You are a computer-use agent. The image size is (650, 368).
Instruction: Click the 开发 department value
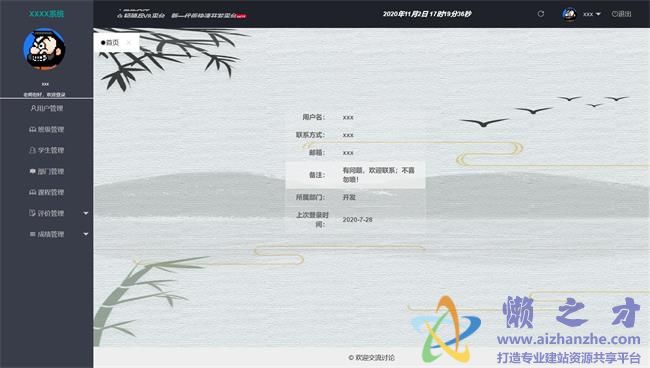pyautogui.click(x=349, y=197)
